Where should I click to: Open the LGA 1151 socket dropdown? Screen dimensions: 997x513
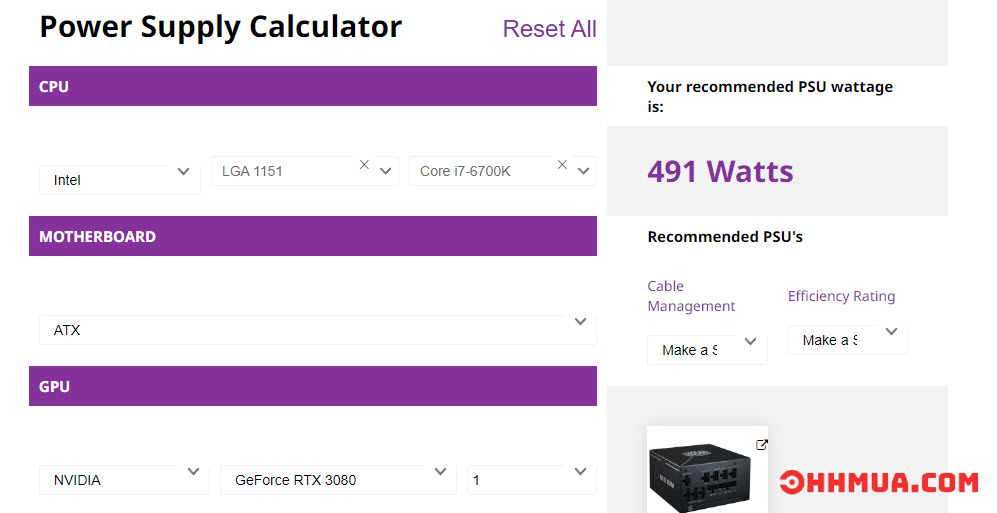click(x=305, y=171)
